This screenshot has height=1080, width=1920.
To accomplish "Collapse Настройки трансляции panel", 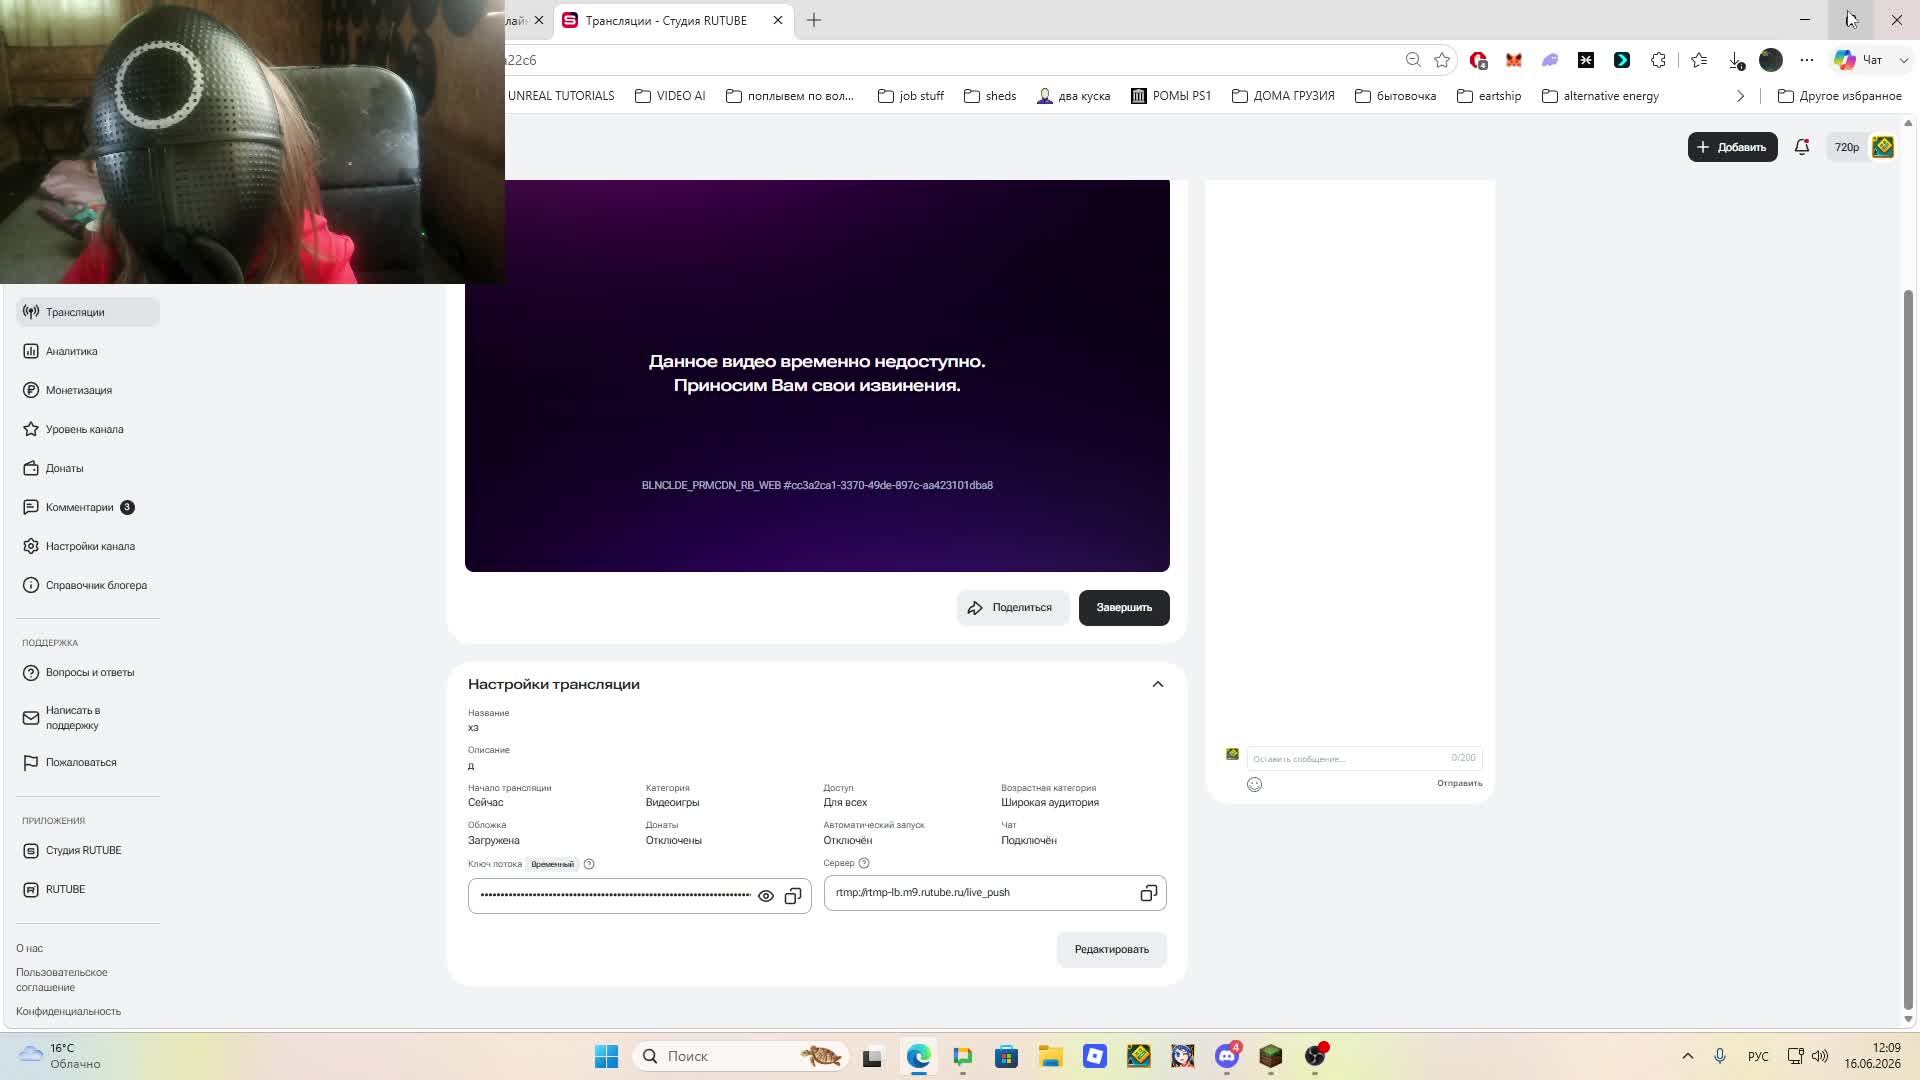I will click(x=1158, y=684).
